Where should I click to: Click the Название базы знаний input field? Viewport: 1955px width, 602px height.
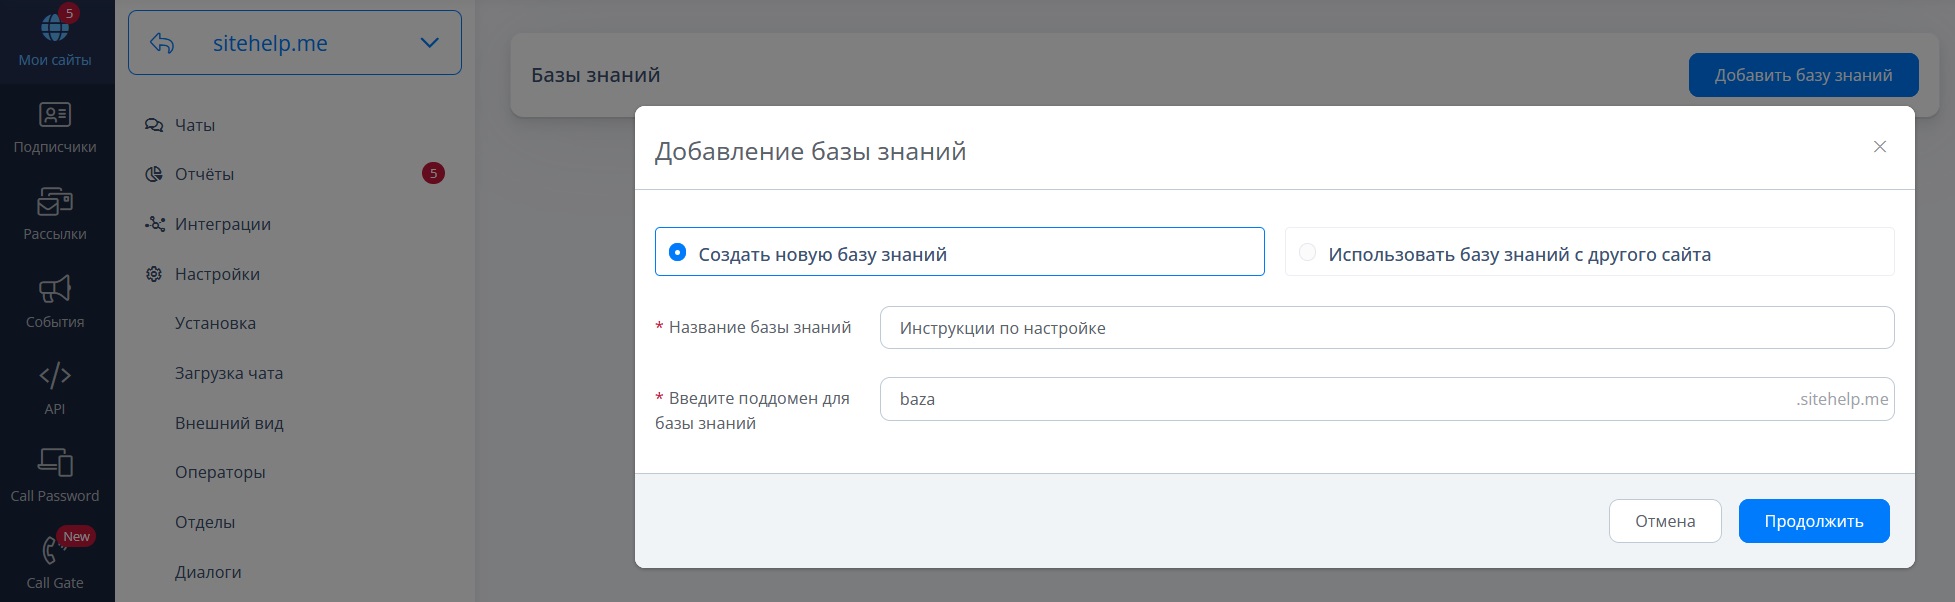coord(1387,328)
